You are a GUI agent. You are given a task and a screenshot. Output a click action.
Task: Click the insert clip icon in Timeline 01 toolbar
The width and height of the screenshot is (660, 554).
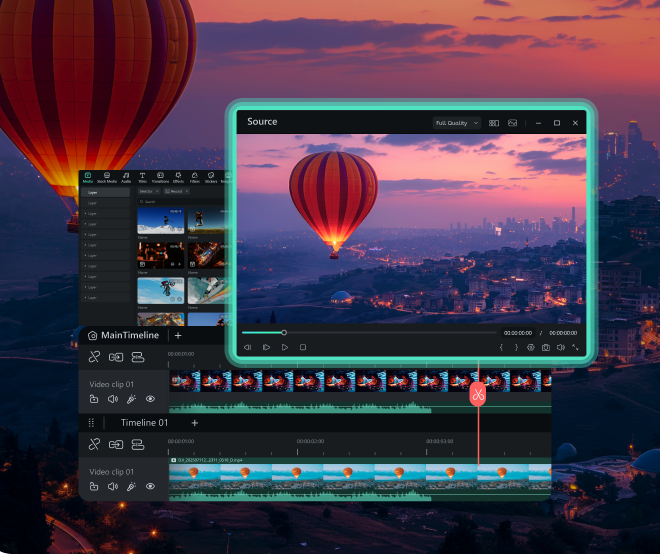tap(116, 444)
